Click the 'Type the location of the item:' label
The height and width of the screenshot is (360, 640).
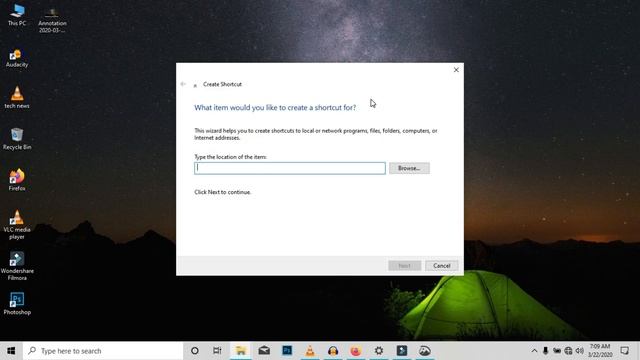[x=231, y=157]
